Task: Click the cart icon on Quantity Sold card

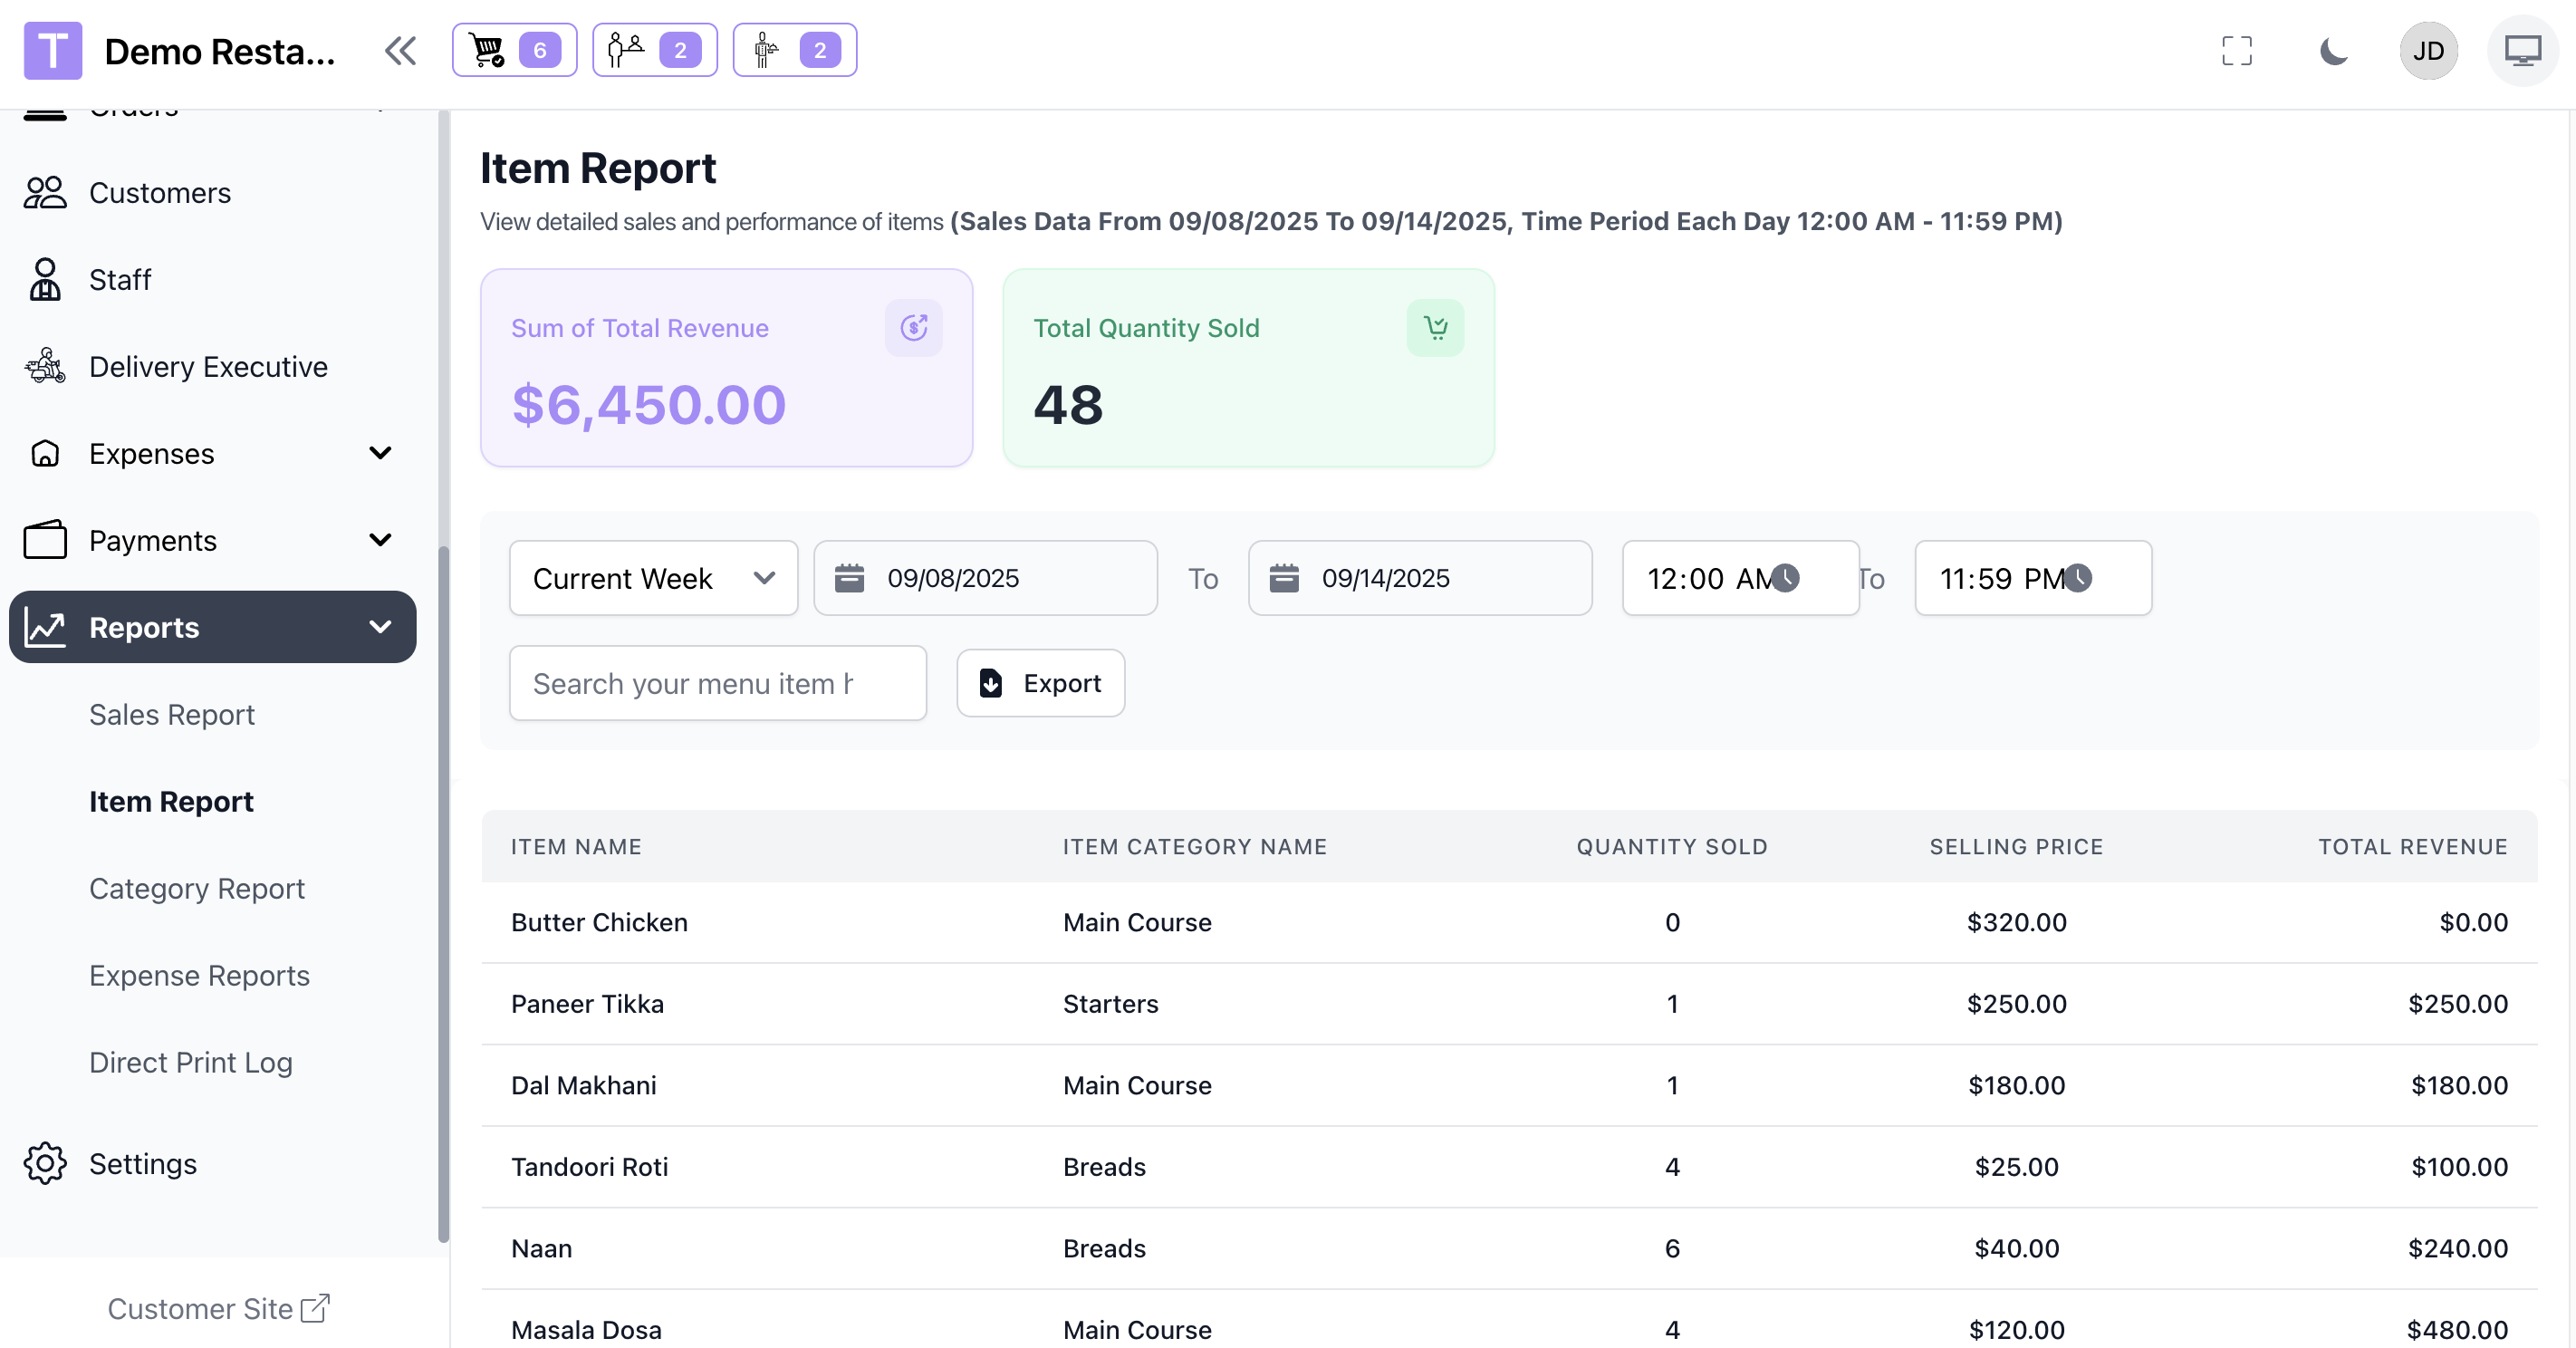Action: [x=1435, y=328]
